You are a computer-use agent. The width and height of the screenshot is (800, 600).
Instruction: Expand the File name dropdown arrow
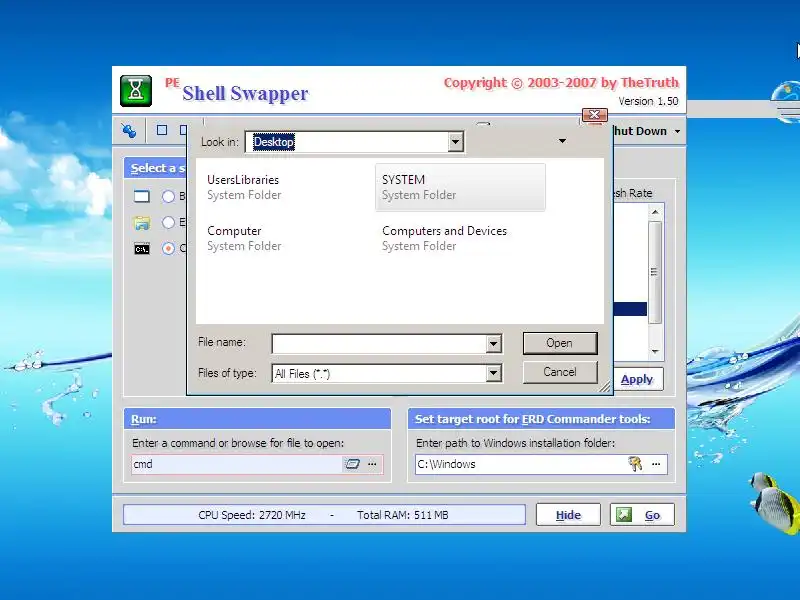[x=493, y=344]
